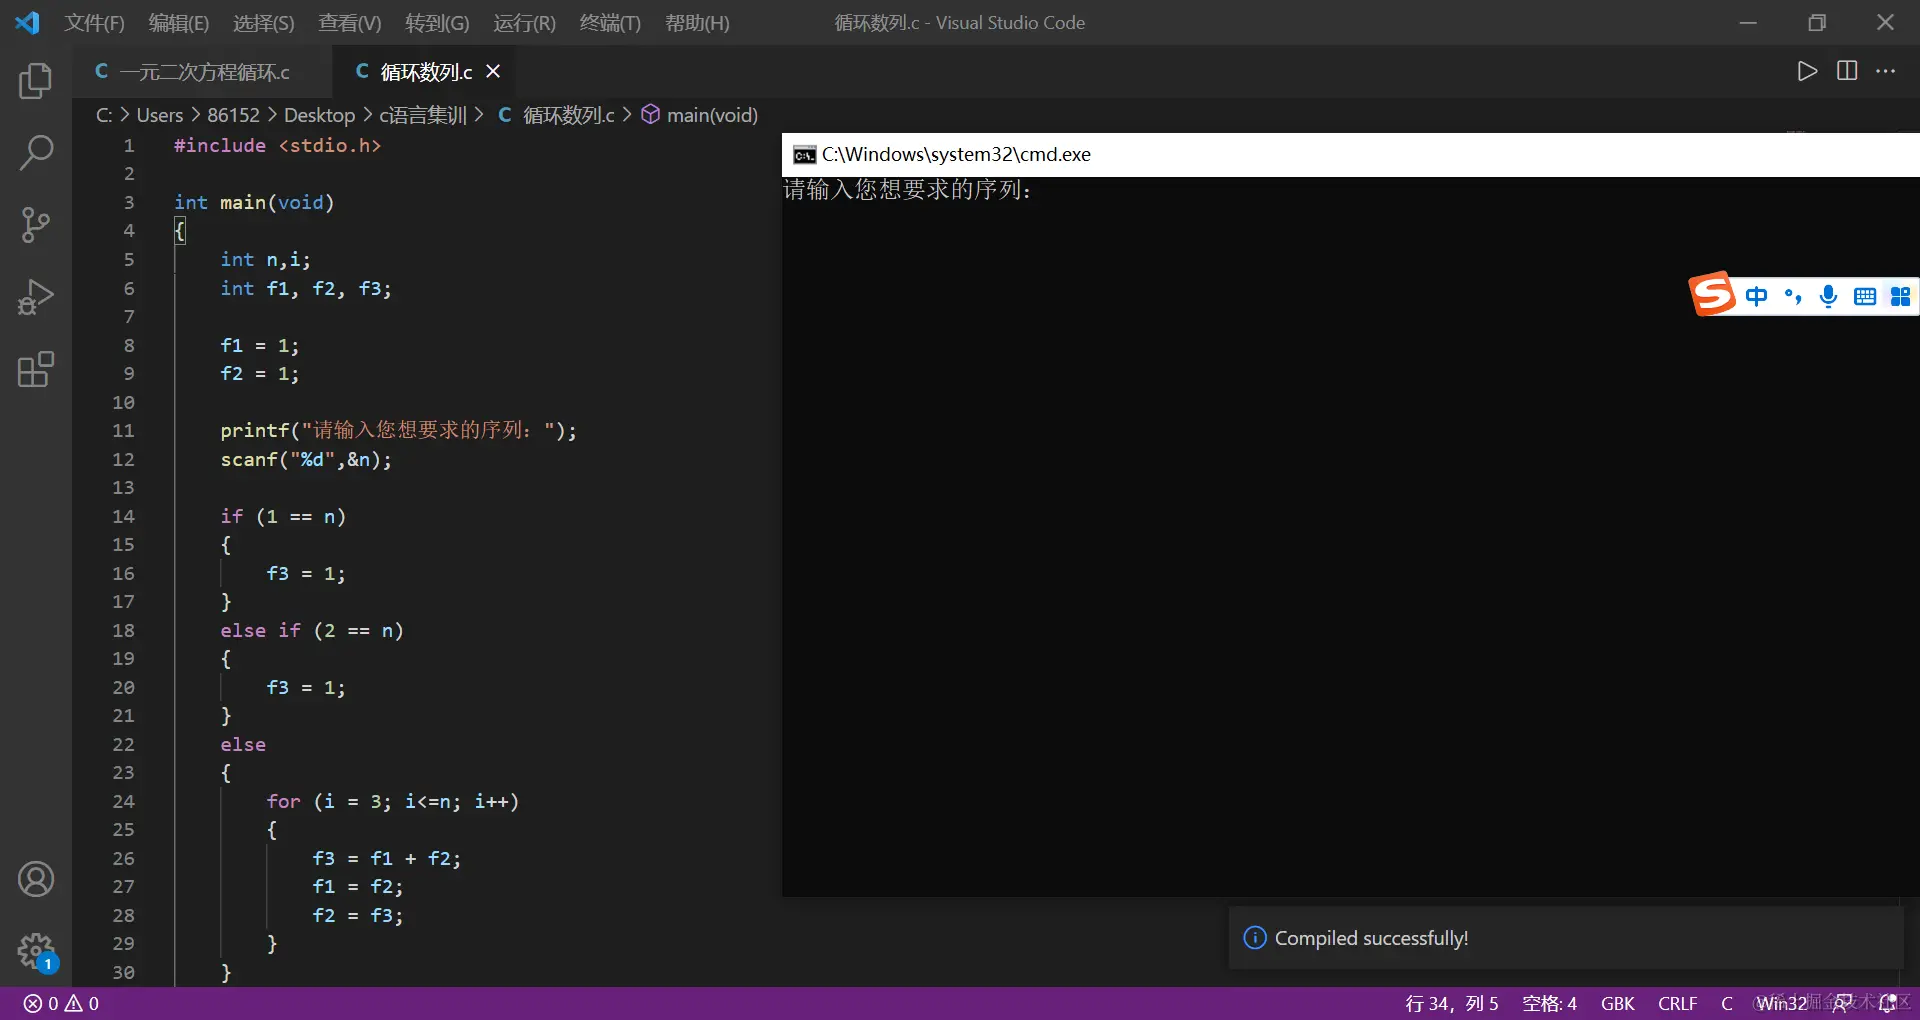Open the CRLF end-of-line selector

pyautogui.click(x=1678, y=1004)
